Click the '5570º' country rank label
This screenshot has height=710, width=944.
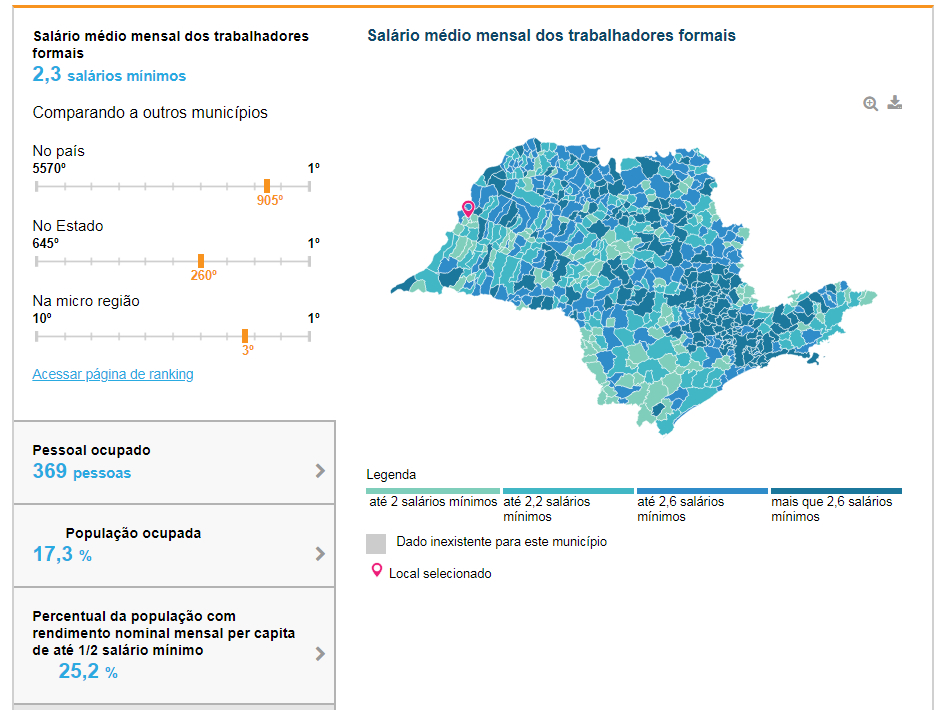coord(49,168)
